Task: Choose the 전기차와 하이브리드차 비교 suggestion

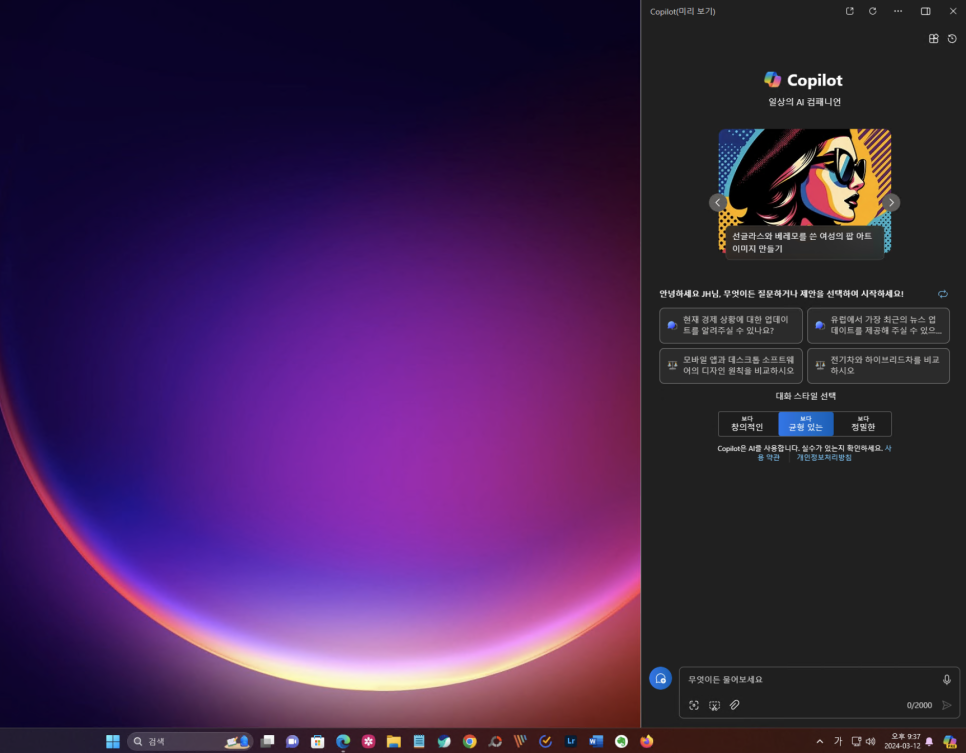Action: point(878,365)
